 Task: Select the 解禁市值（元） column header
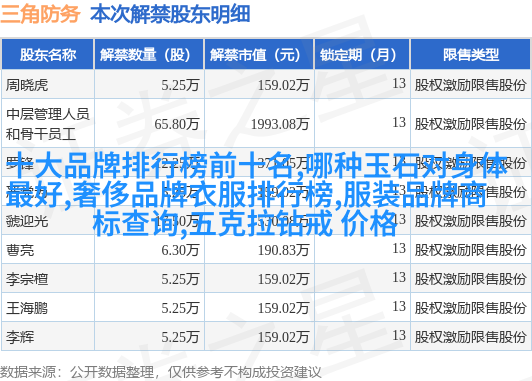point(259,55)
